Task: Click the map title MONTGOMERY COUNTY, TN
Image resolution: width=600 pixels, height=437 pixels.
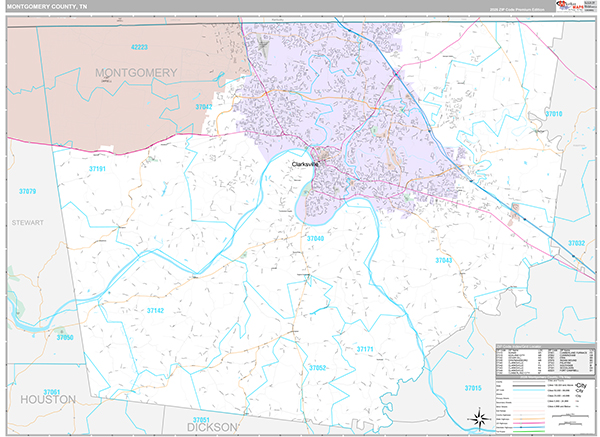Action: [x=46, y=7]
